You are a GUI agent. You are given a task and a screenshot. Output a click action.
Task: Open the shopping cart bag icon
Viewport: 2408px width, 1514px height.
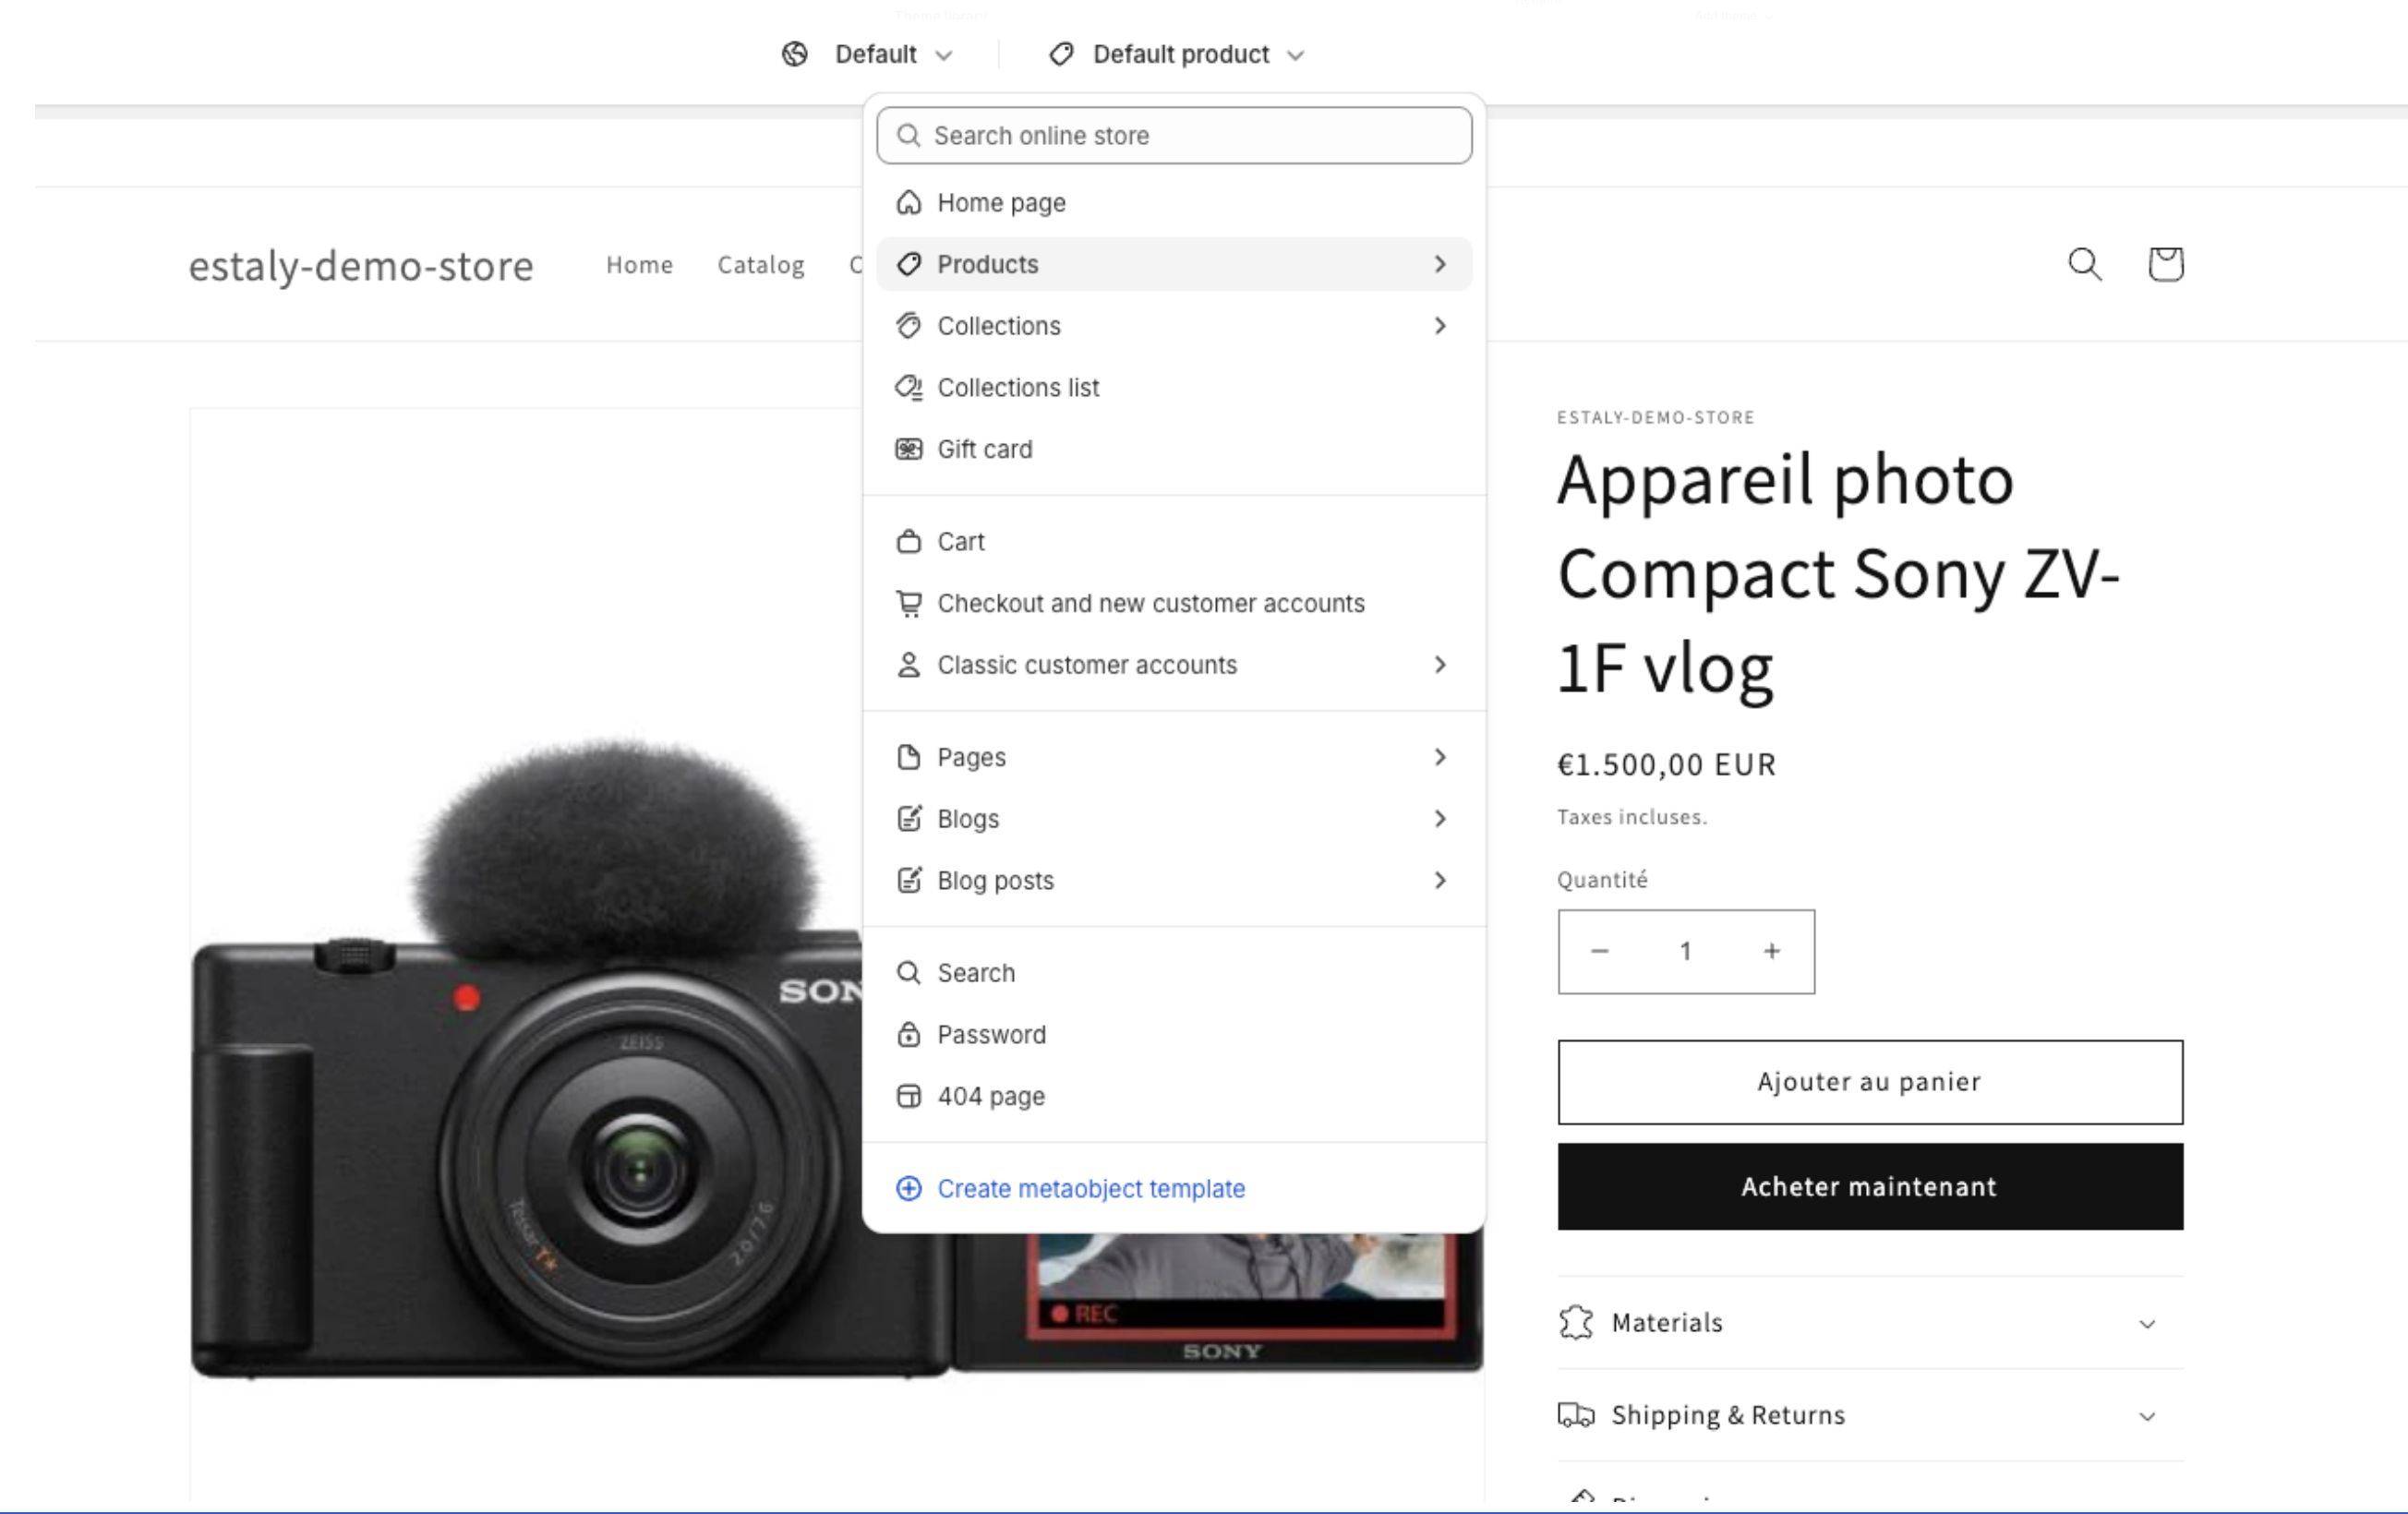coord(2165,264)
